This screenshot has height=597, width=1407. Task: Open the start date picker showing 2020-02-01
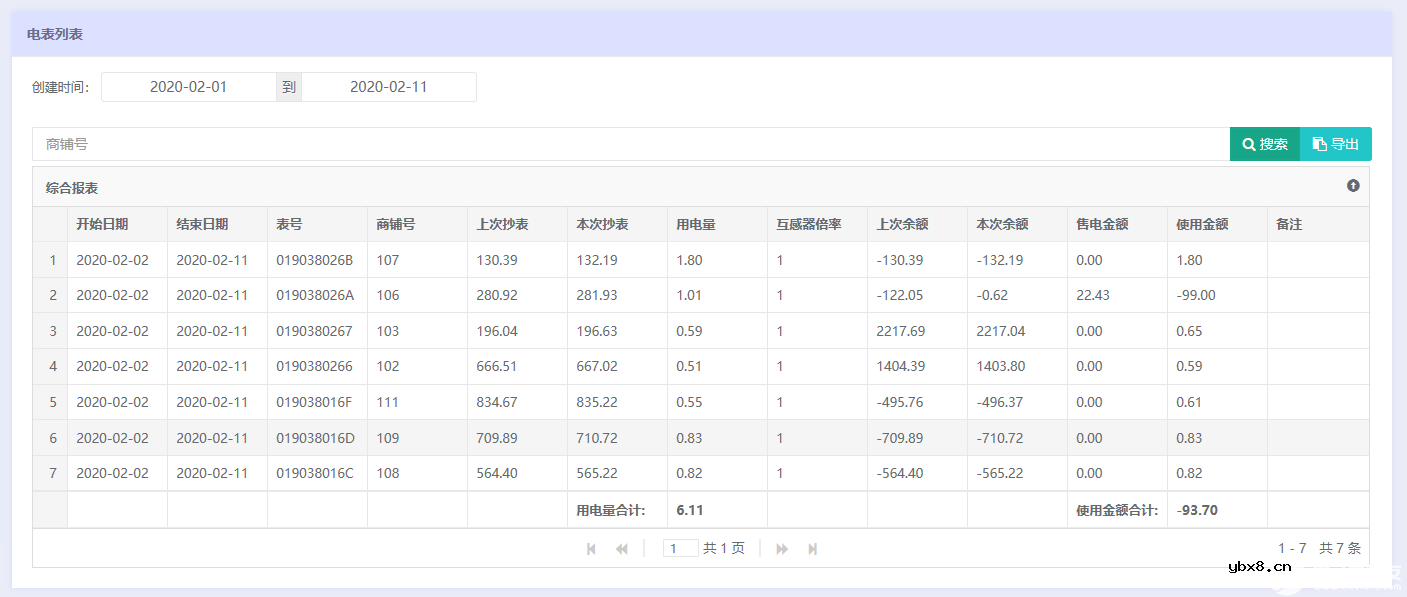[x=190, y=87]
